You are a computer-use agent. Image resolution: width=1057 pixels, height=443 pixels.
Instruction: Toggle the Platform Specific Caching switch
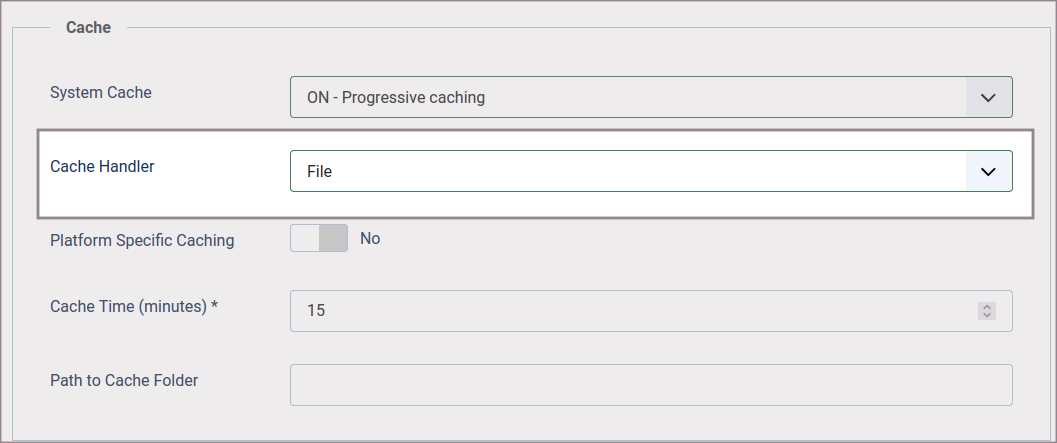point(319,238)
